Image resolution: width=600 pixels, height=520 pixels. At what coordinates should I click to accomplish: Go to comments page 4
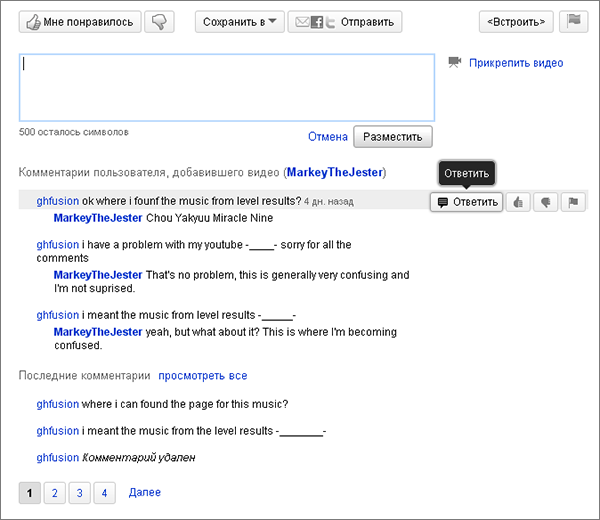point(105,492)
